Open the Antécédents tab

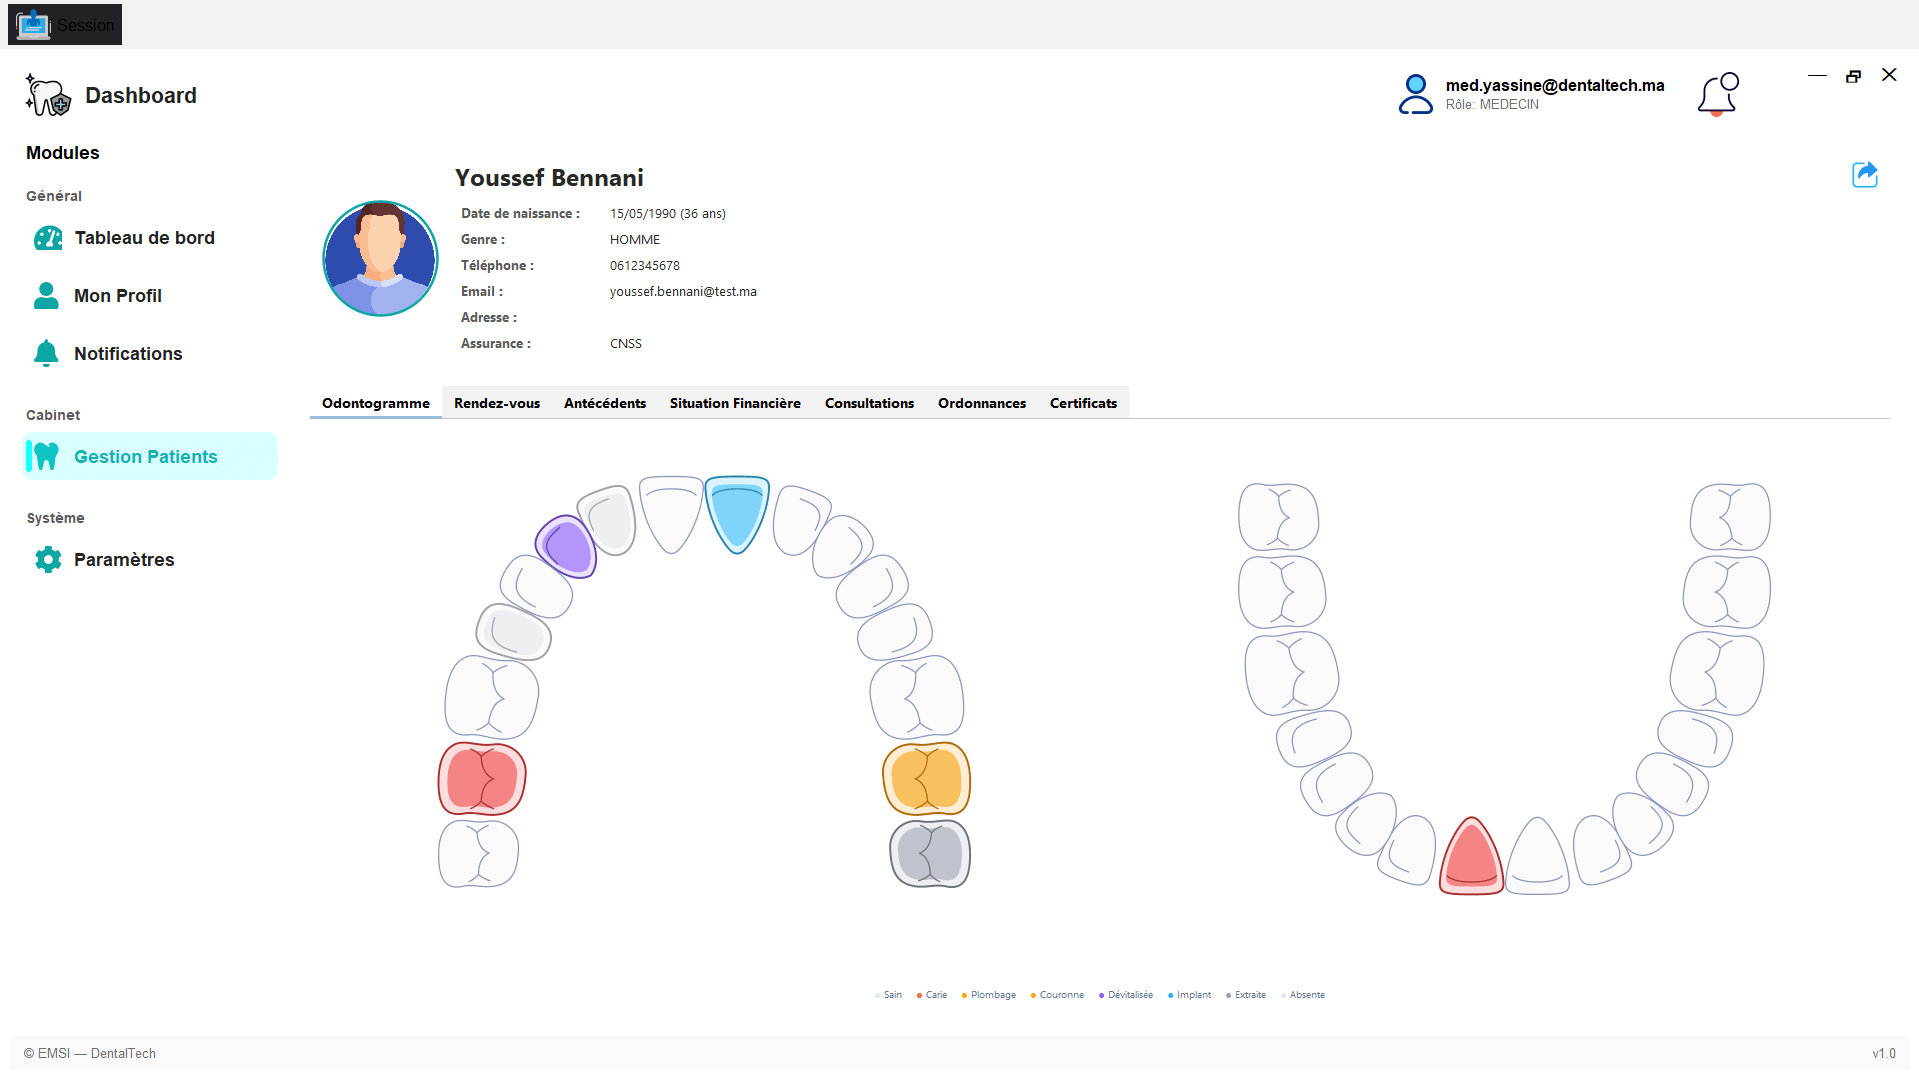605,403
